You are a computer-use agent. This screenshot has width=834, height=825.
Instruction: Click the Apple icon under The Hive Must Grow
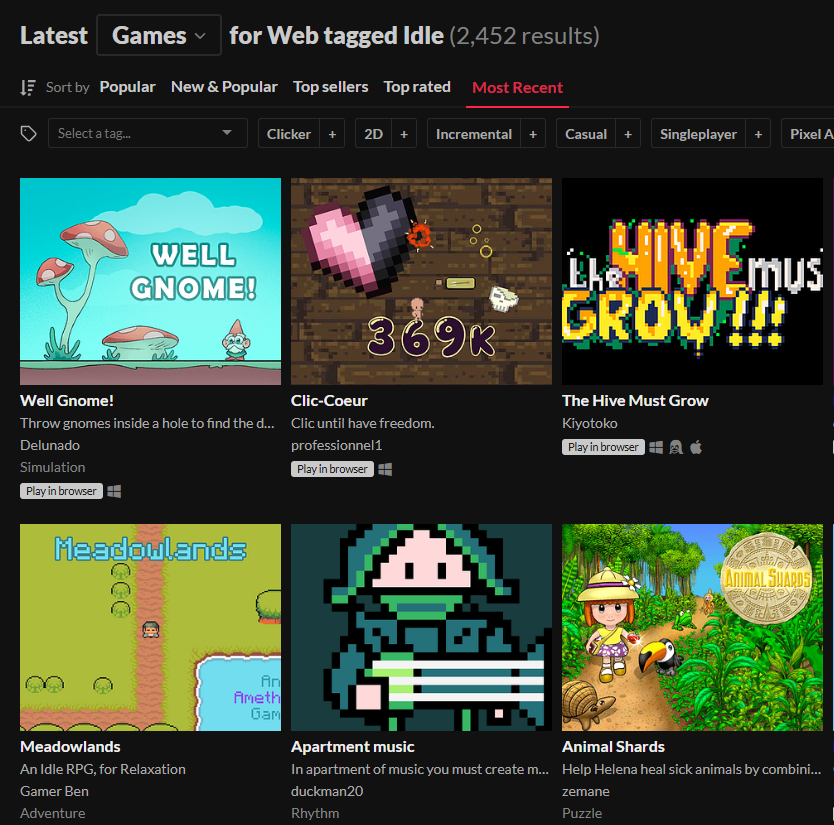(696, 447)
